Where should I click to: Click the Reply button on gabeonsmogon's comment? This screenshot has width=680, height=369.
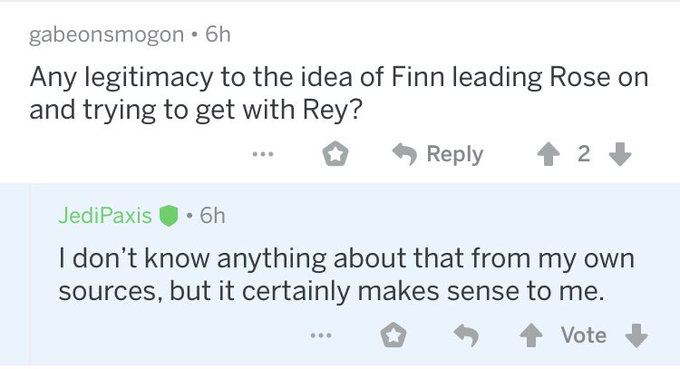(438, 154)
